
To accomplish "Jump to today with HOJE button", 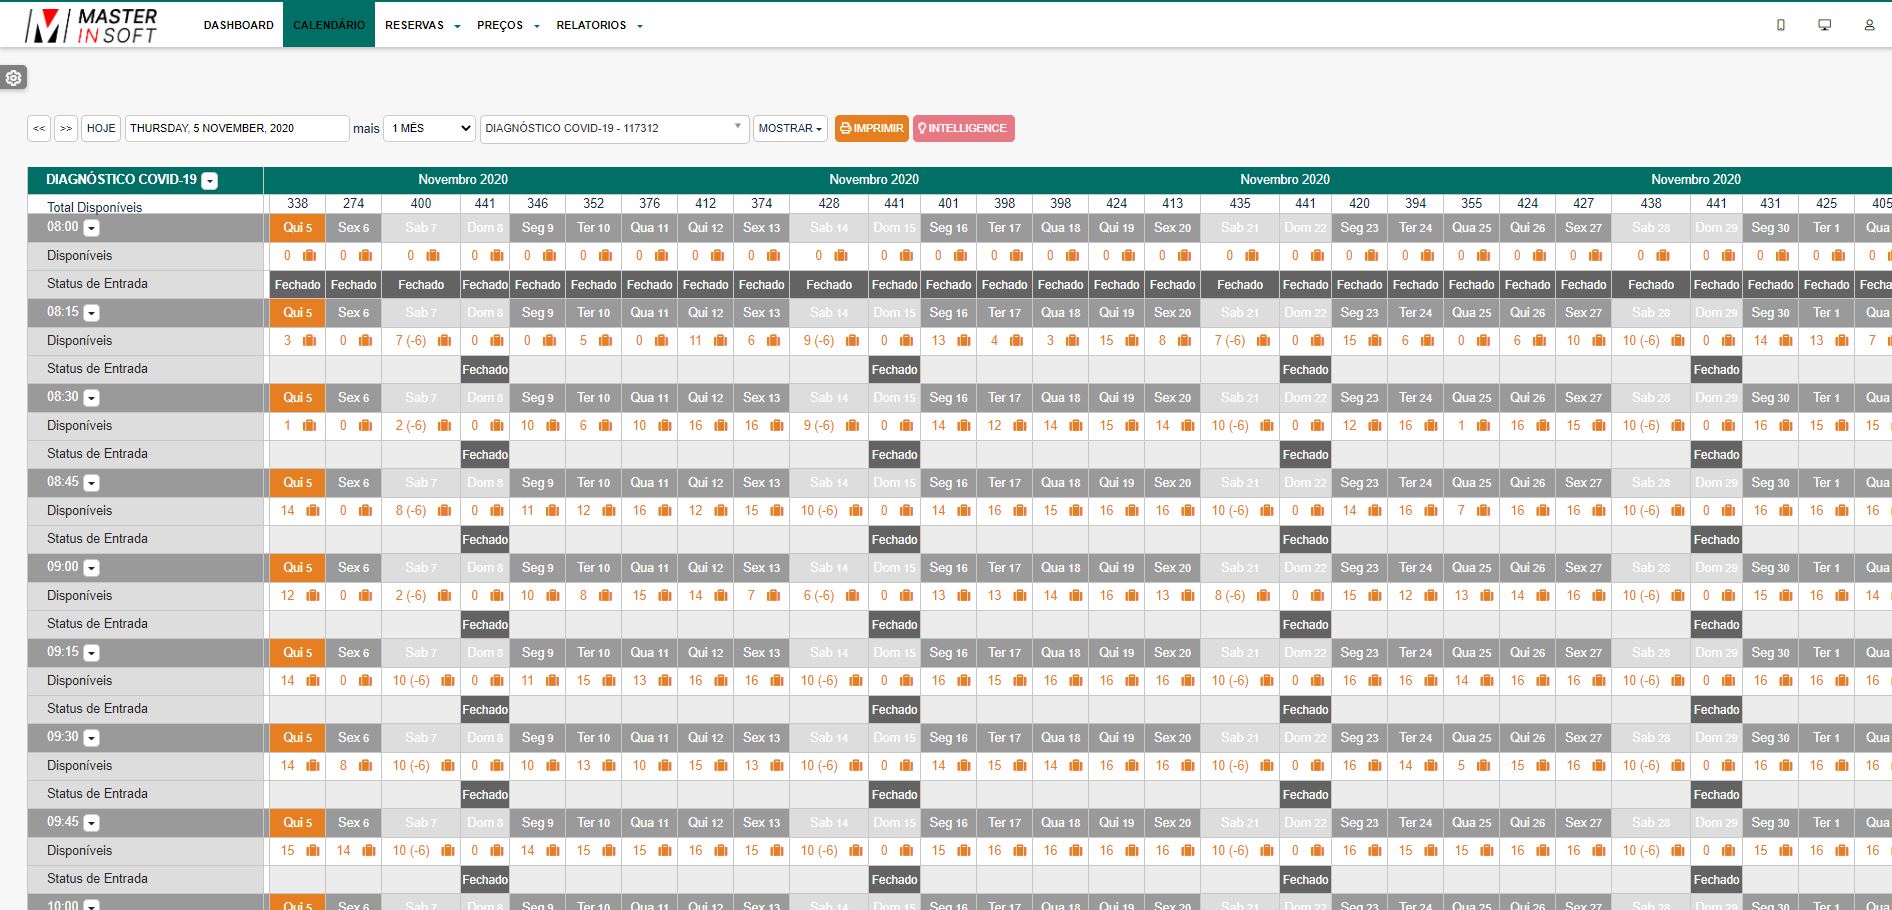I will click(101, 128).
